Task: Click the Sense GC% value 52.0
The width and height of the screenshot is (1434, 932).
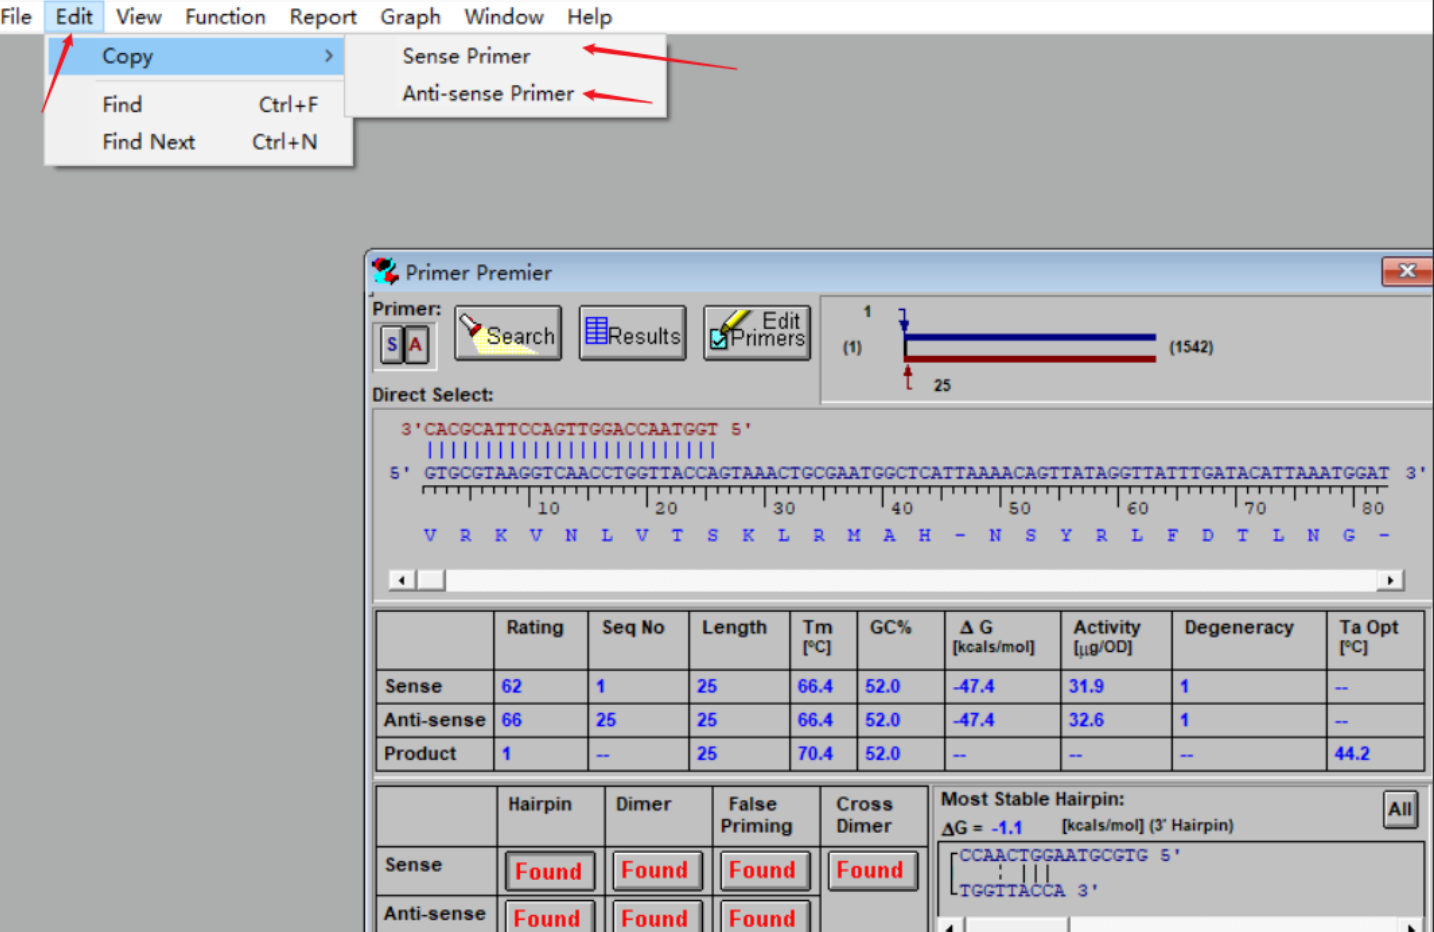Action: 882,686
